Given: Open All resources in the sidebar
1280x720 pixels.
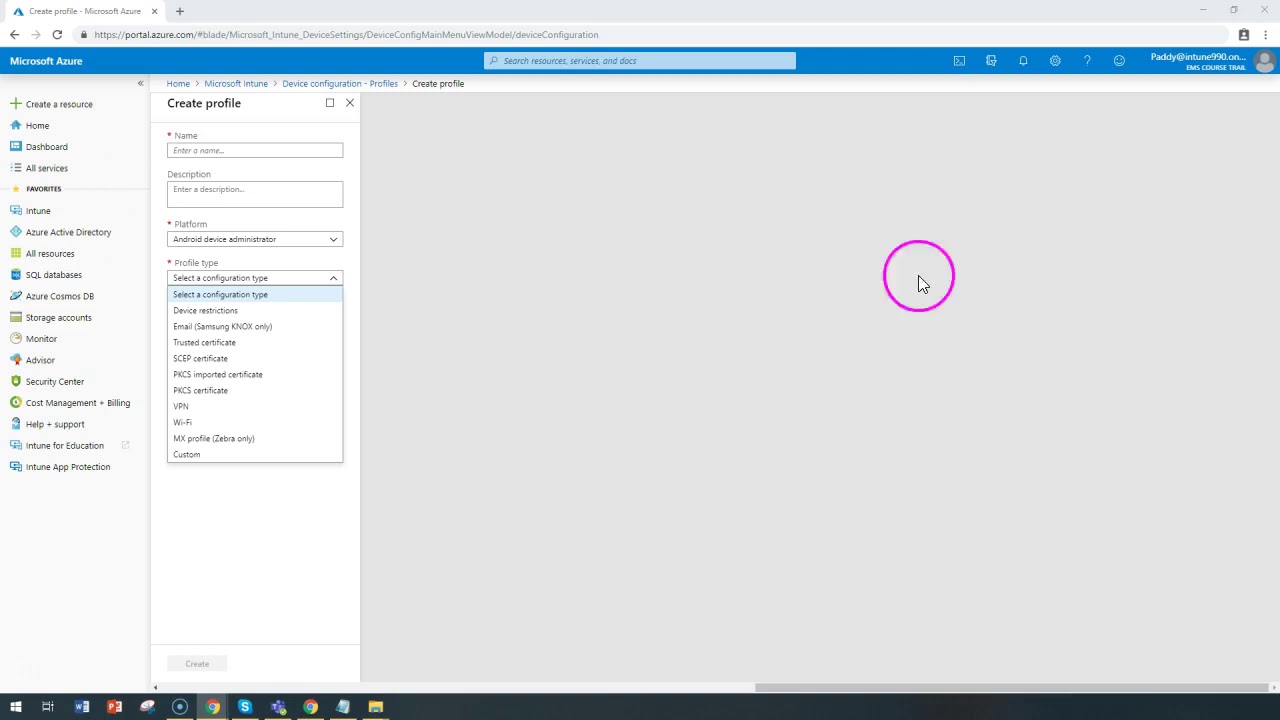Looking at the screenshot, I should (x=50, y=254).
